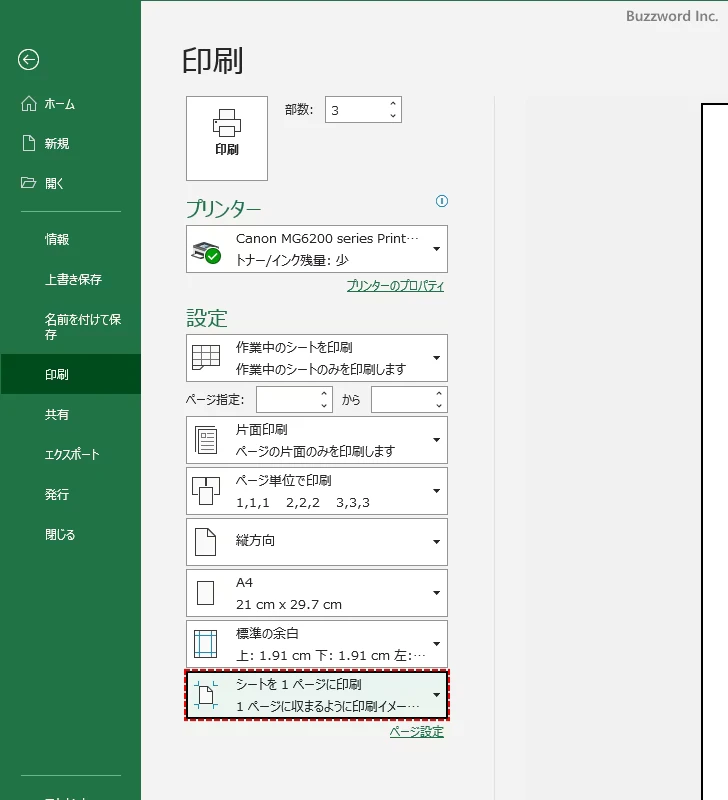The image size is (728, 800).
Task: Select Open in the sidebar
Action: [54, 183]
